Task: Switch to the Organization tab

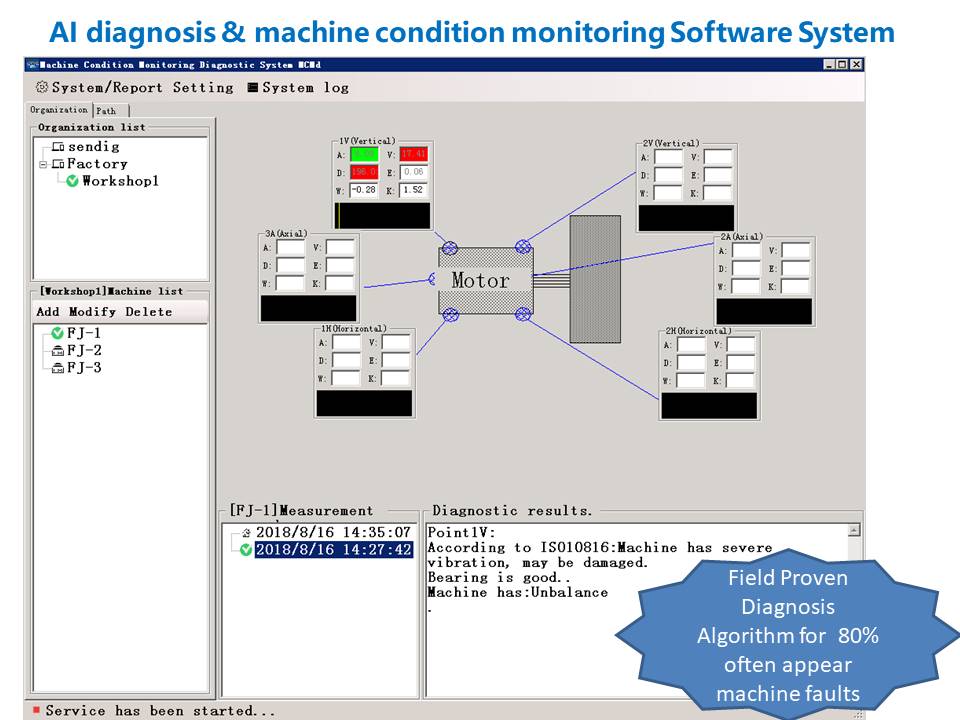Action: pos(59,110)
